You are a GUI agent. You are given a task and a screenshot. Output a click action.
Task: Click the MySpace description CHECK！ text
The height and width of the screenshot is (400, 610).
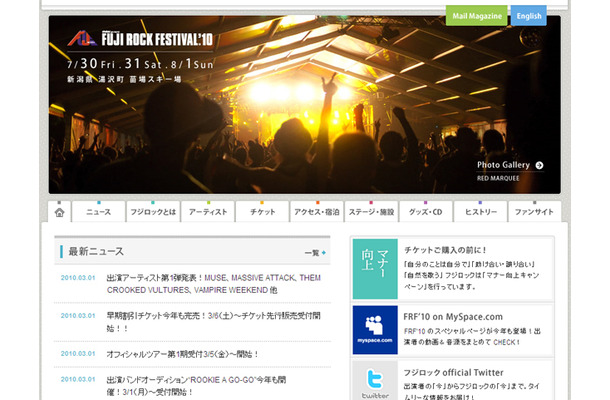507,342
